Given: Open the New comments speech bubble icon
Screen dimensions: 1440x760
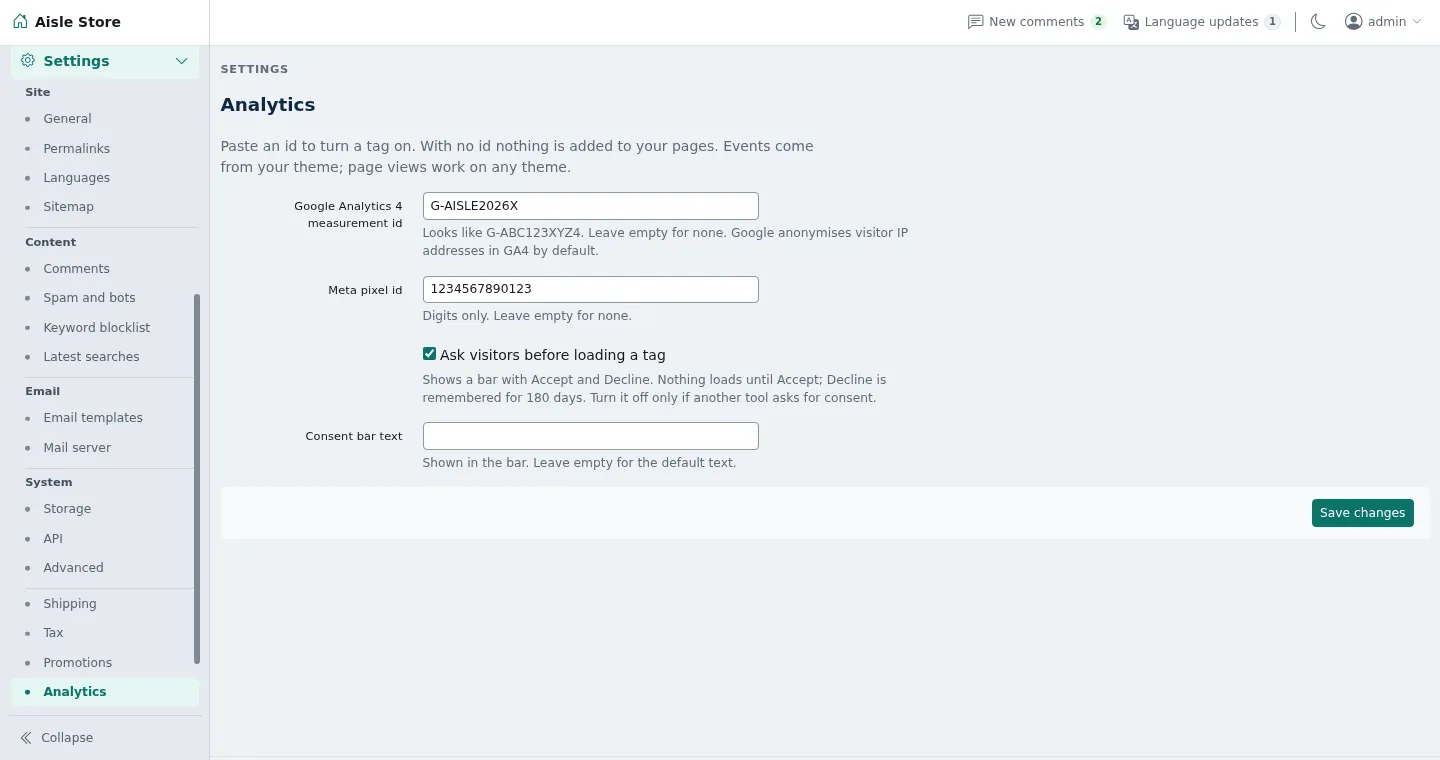Looking at the screenshot, I should pos(975,22).
